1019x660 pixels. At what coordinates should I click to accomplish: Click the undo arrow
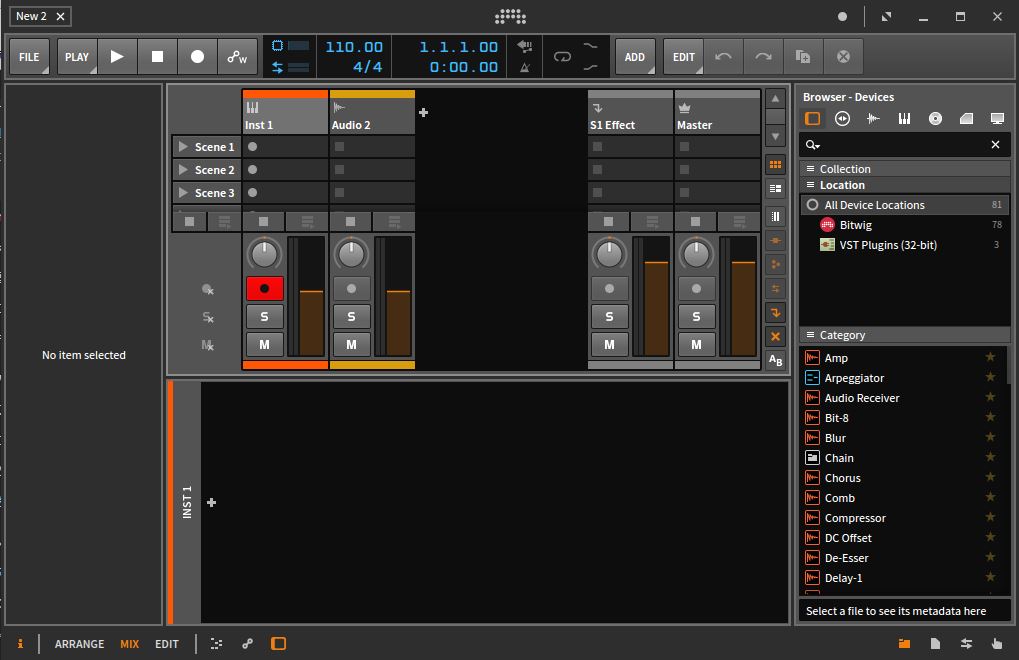(x=723, y=57)
